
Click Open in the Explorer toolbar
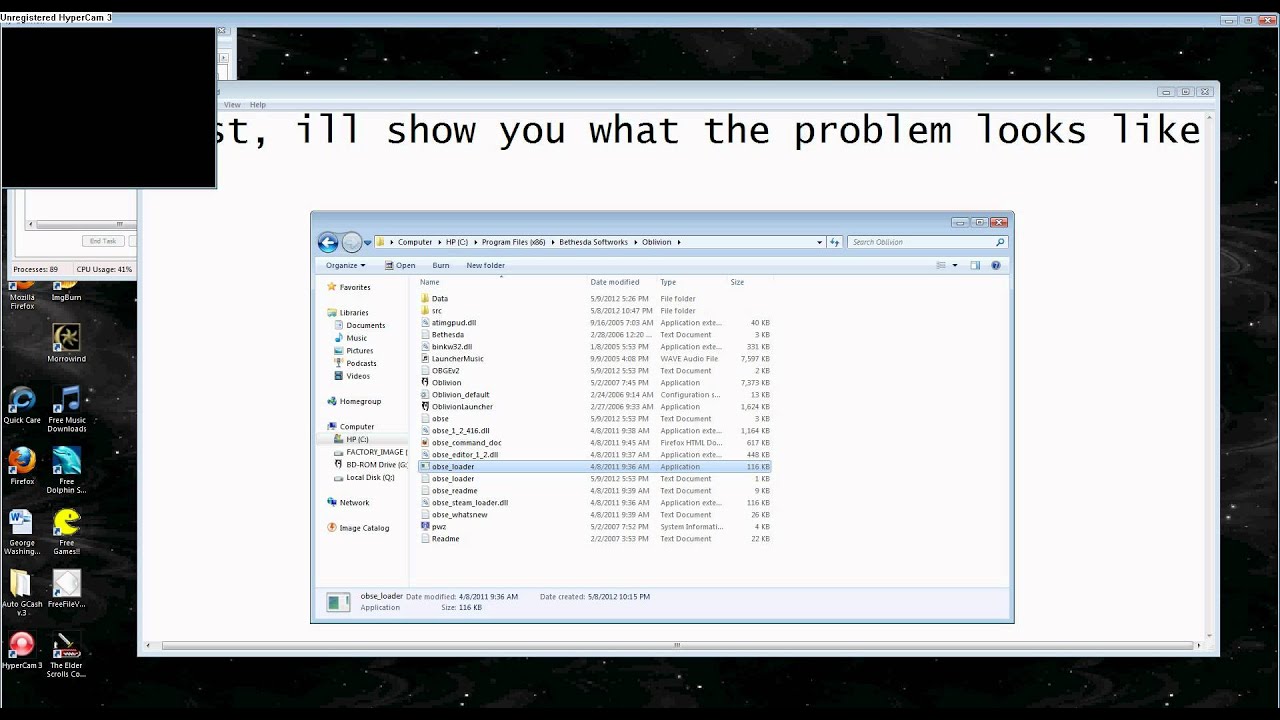pyautogui.click(x=399, y=265)
